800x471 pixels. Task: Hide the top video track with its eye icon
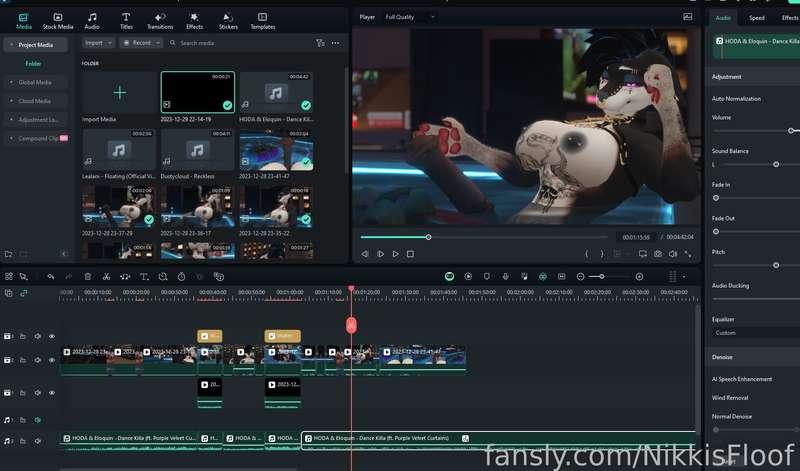tap(52, 337)
